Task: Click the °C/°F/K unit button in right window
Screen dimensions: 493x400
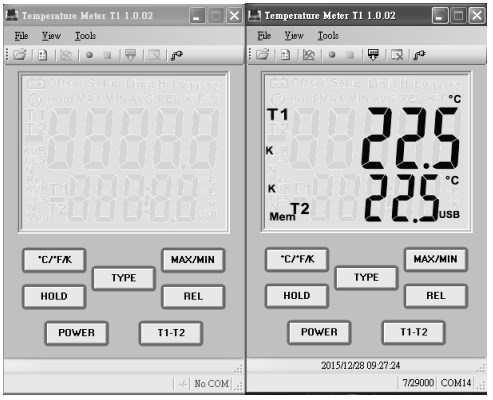Action: 297,259
